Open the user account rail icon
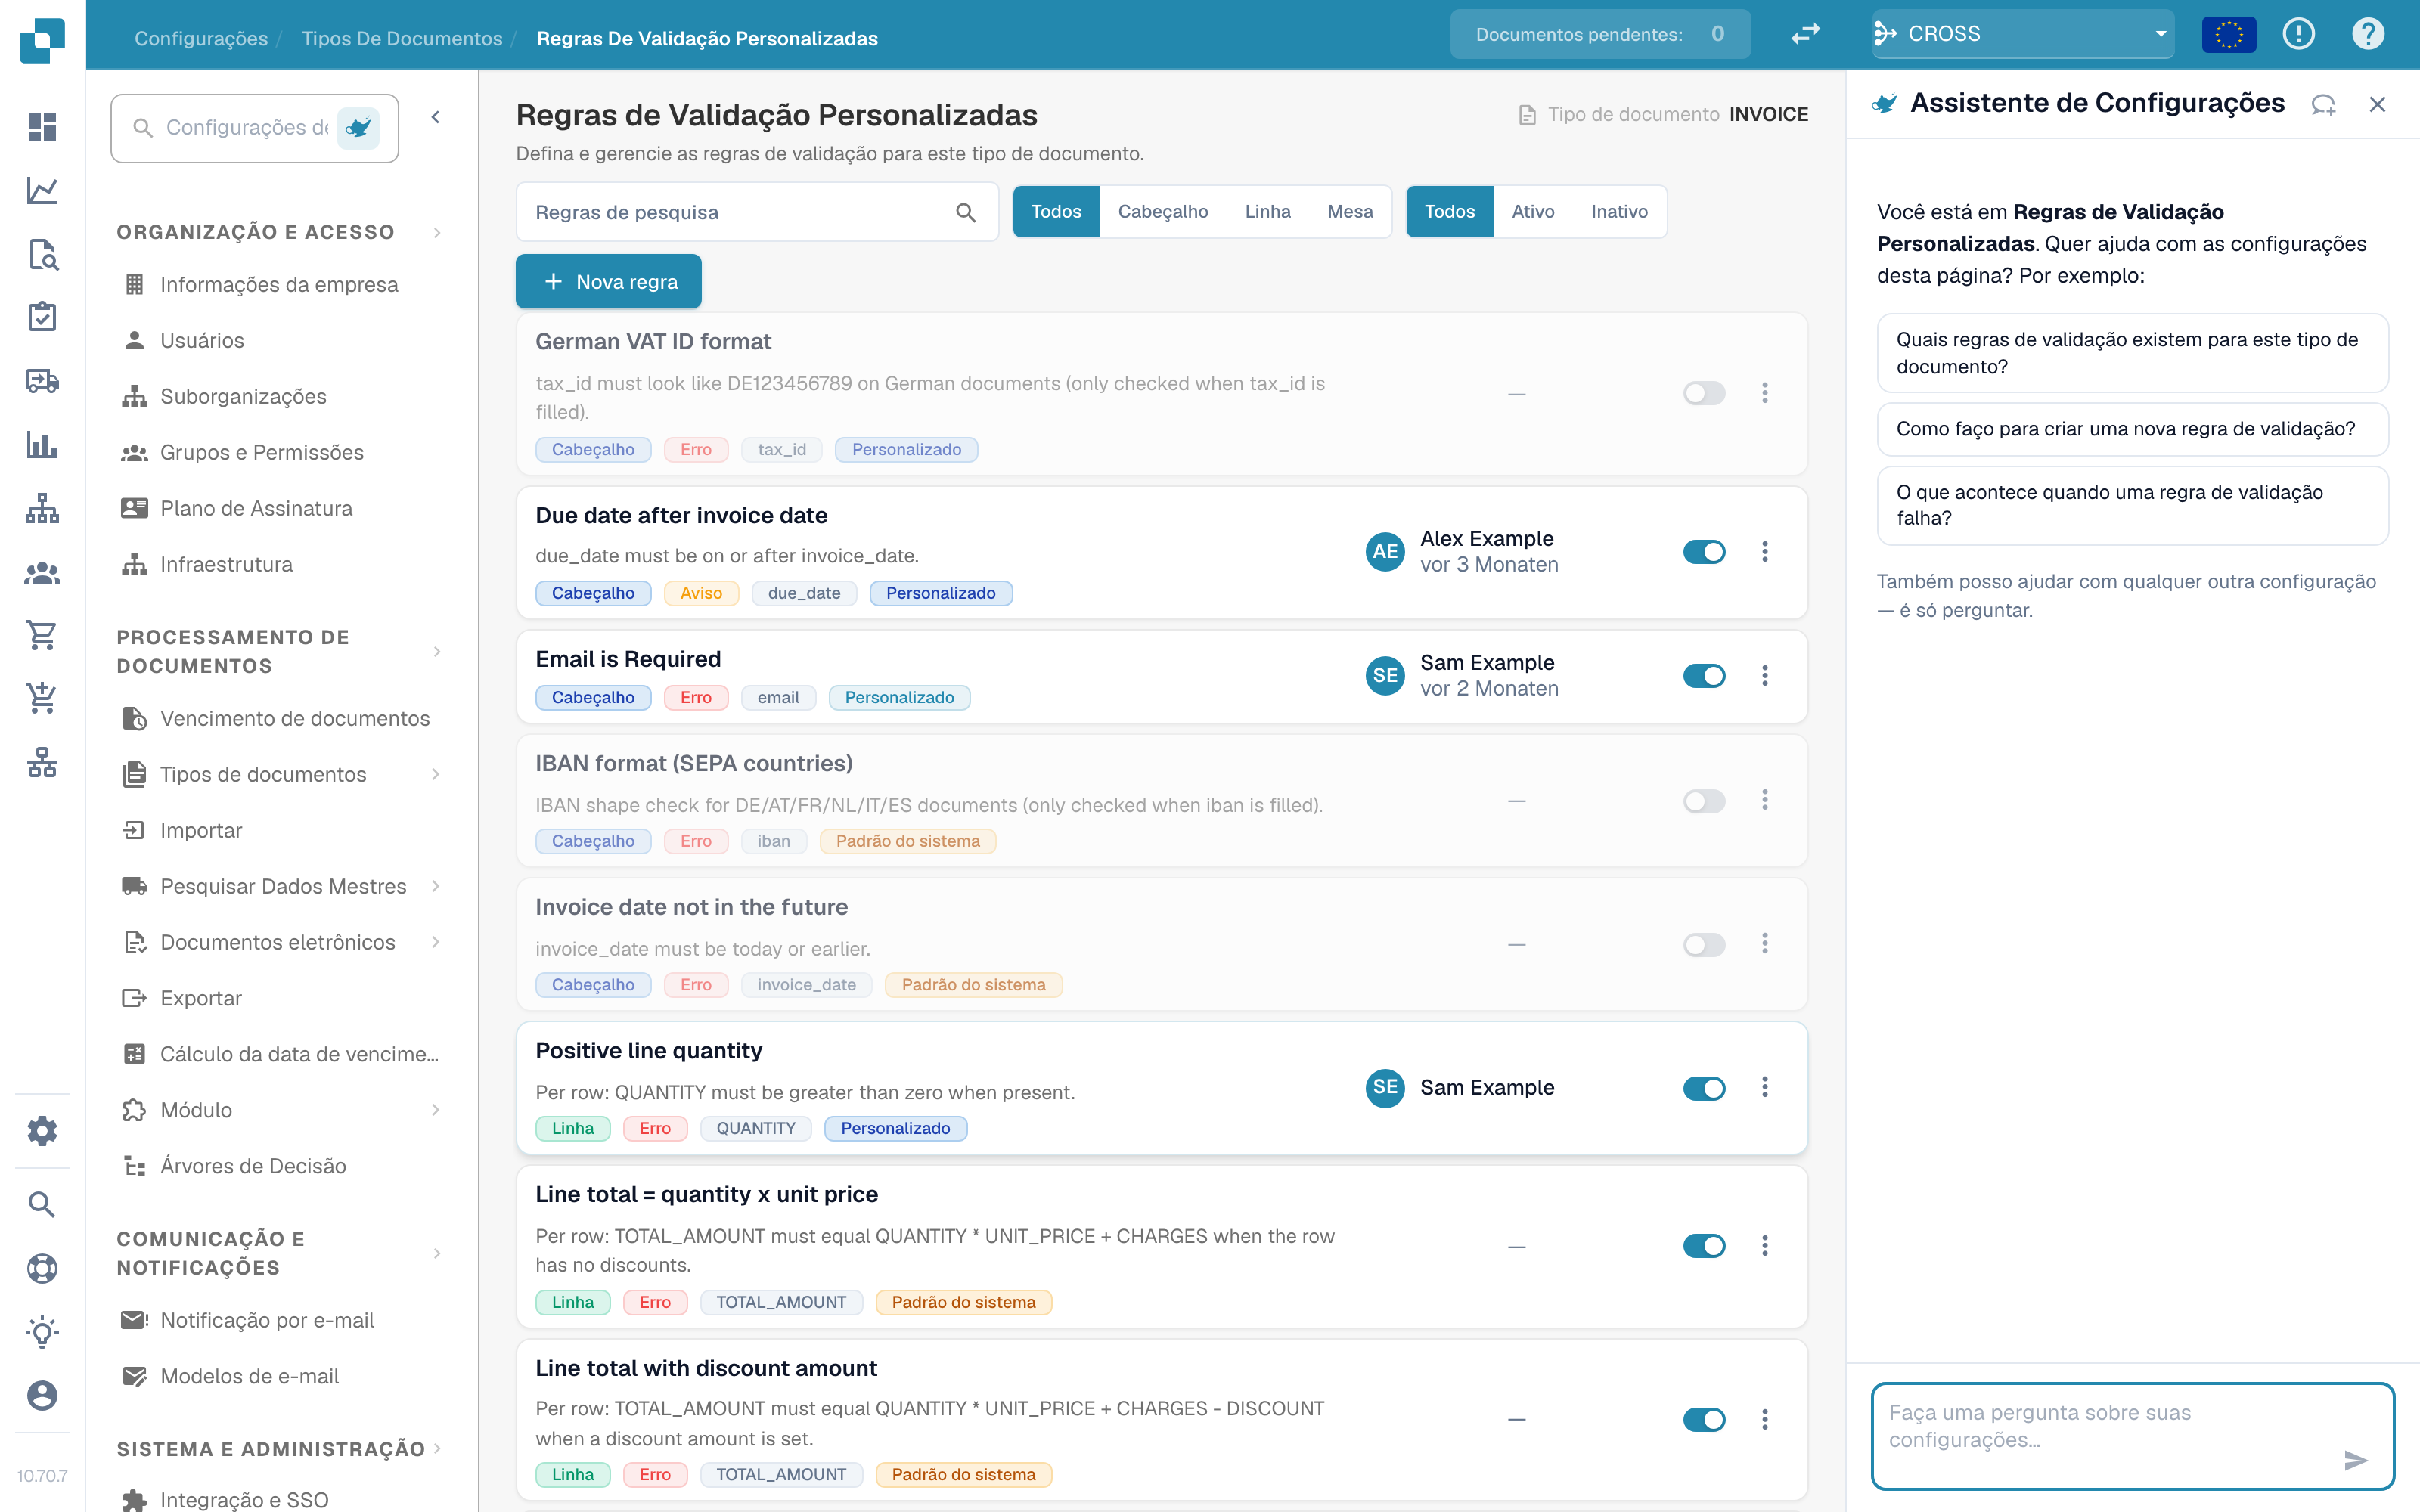Screen dimensions: 2420x1512 pos(42,1395)
